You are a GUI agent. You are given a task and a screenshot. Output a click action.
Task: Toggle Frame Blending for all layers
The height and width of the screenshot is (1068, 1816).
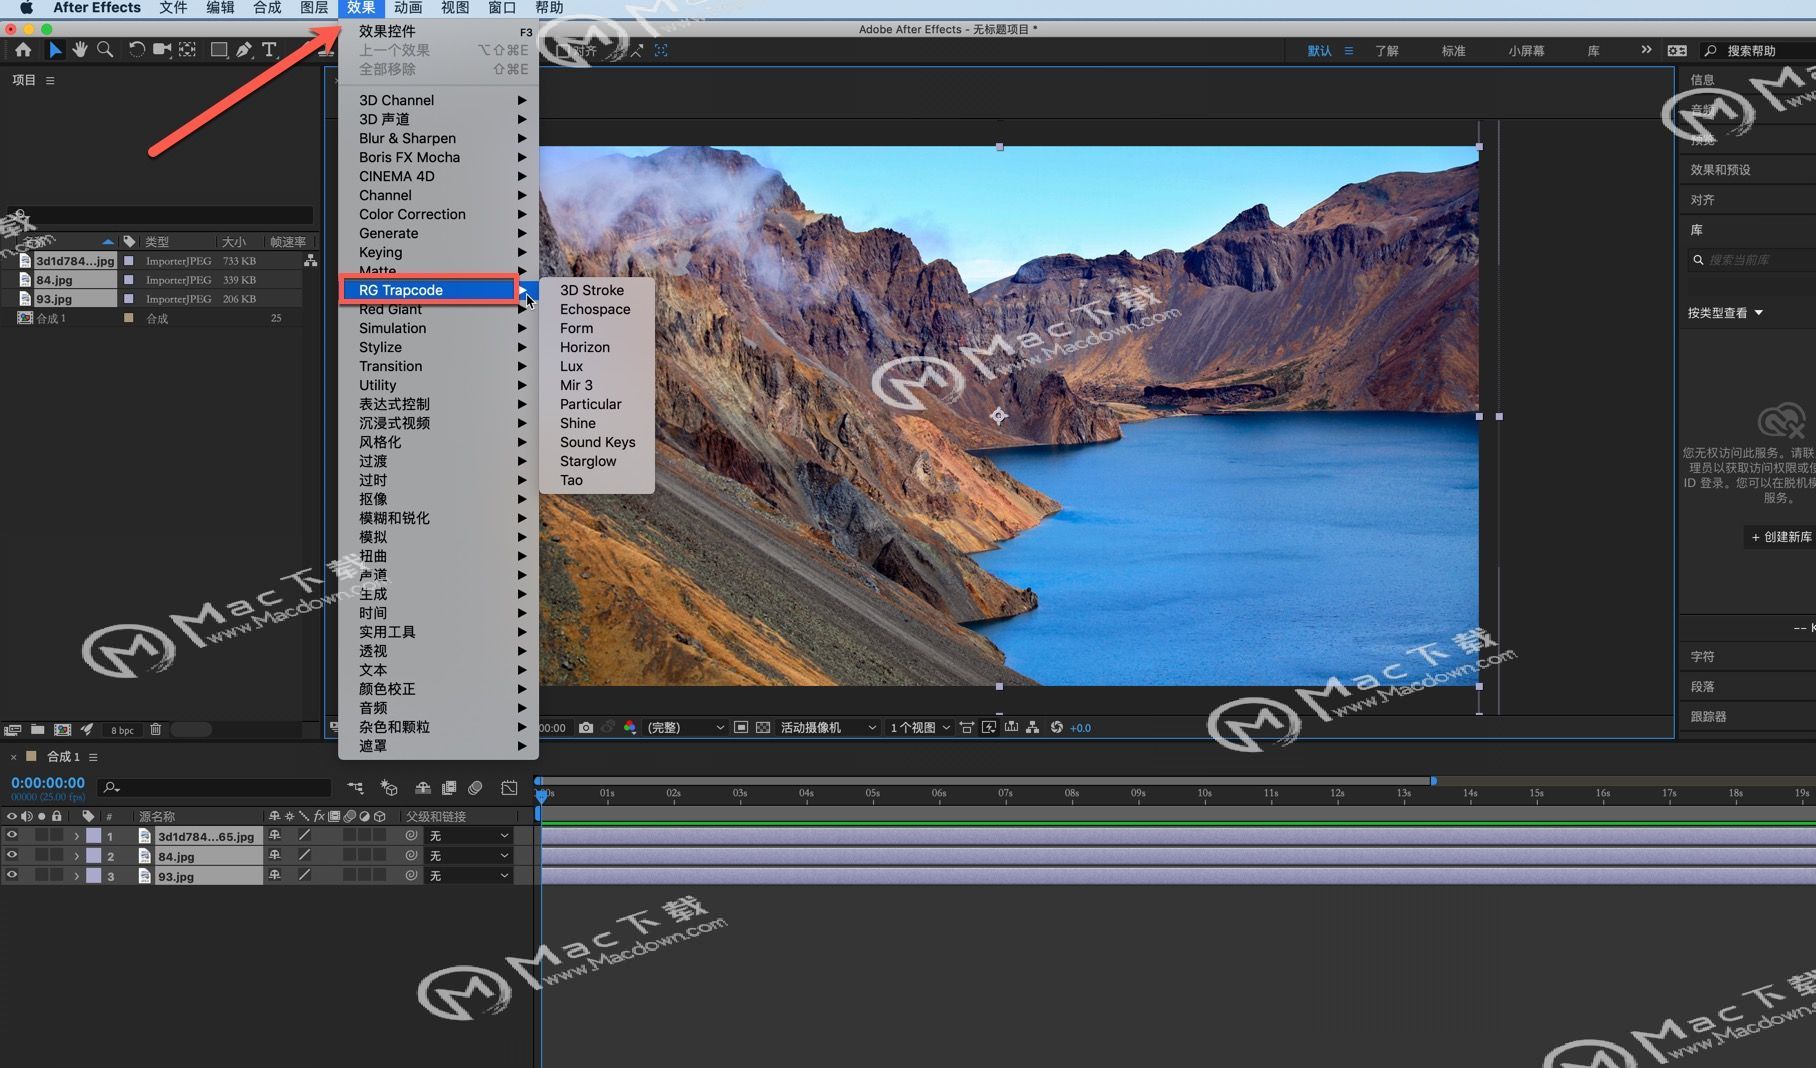pos(449,788)
